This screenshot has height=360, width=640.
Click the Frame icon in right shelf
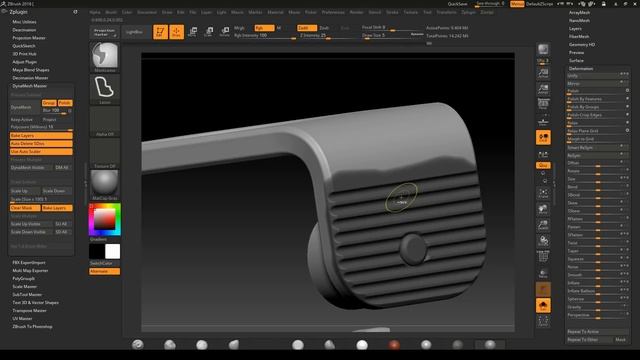click(x=543, y=193)
